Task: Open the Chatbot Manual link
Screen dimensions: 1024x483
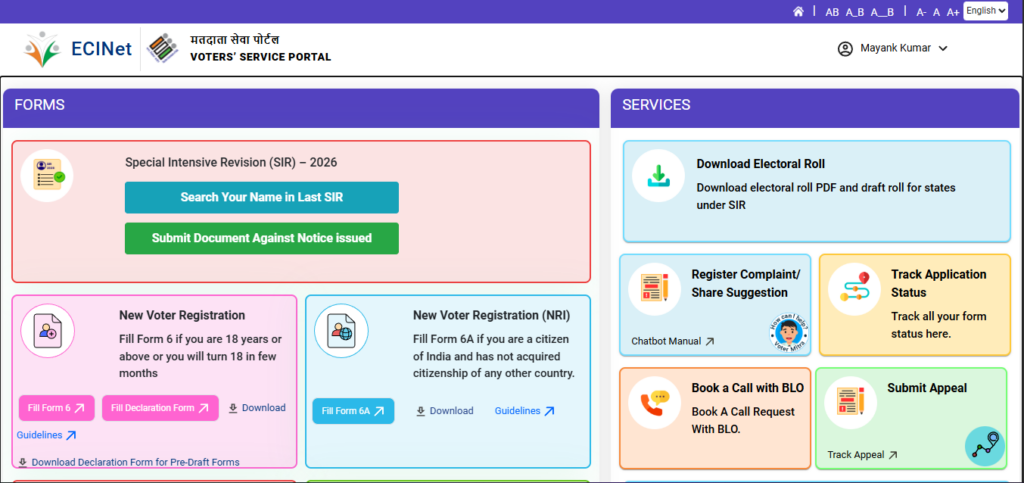Action: click(x=673, y=341)
